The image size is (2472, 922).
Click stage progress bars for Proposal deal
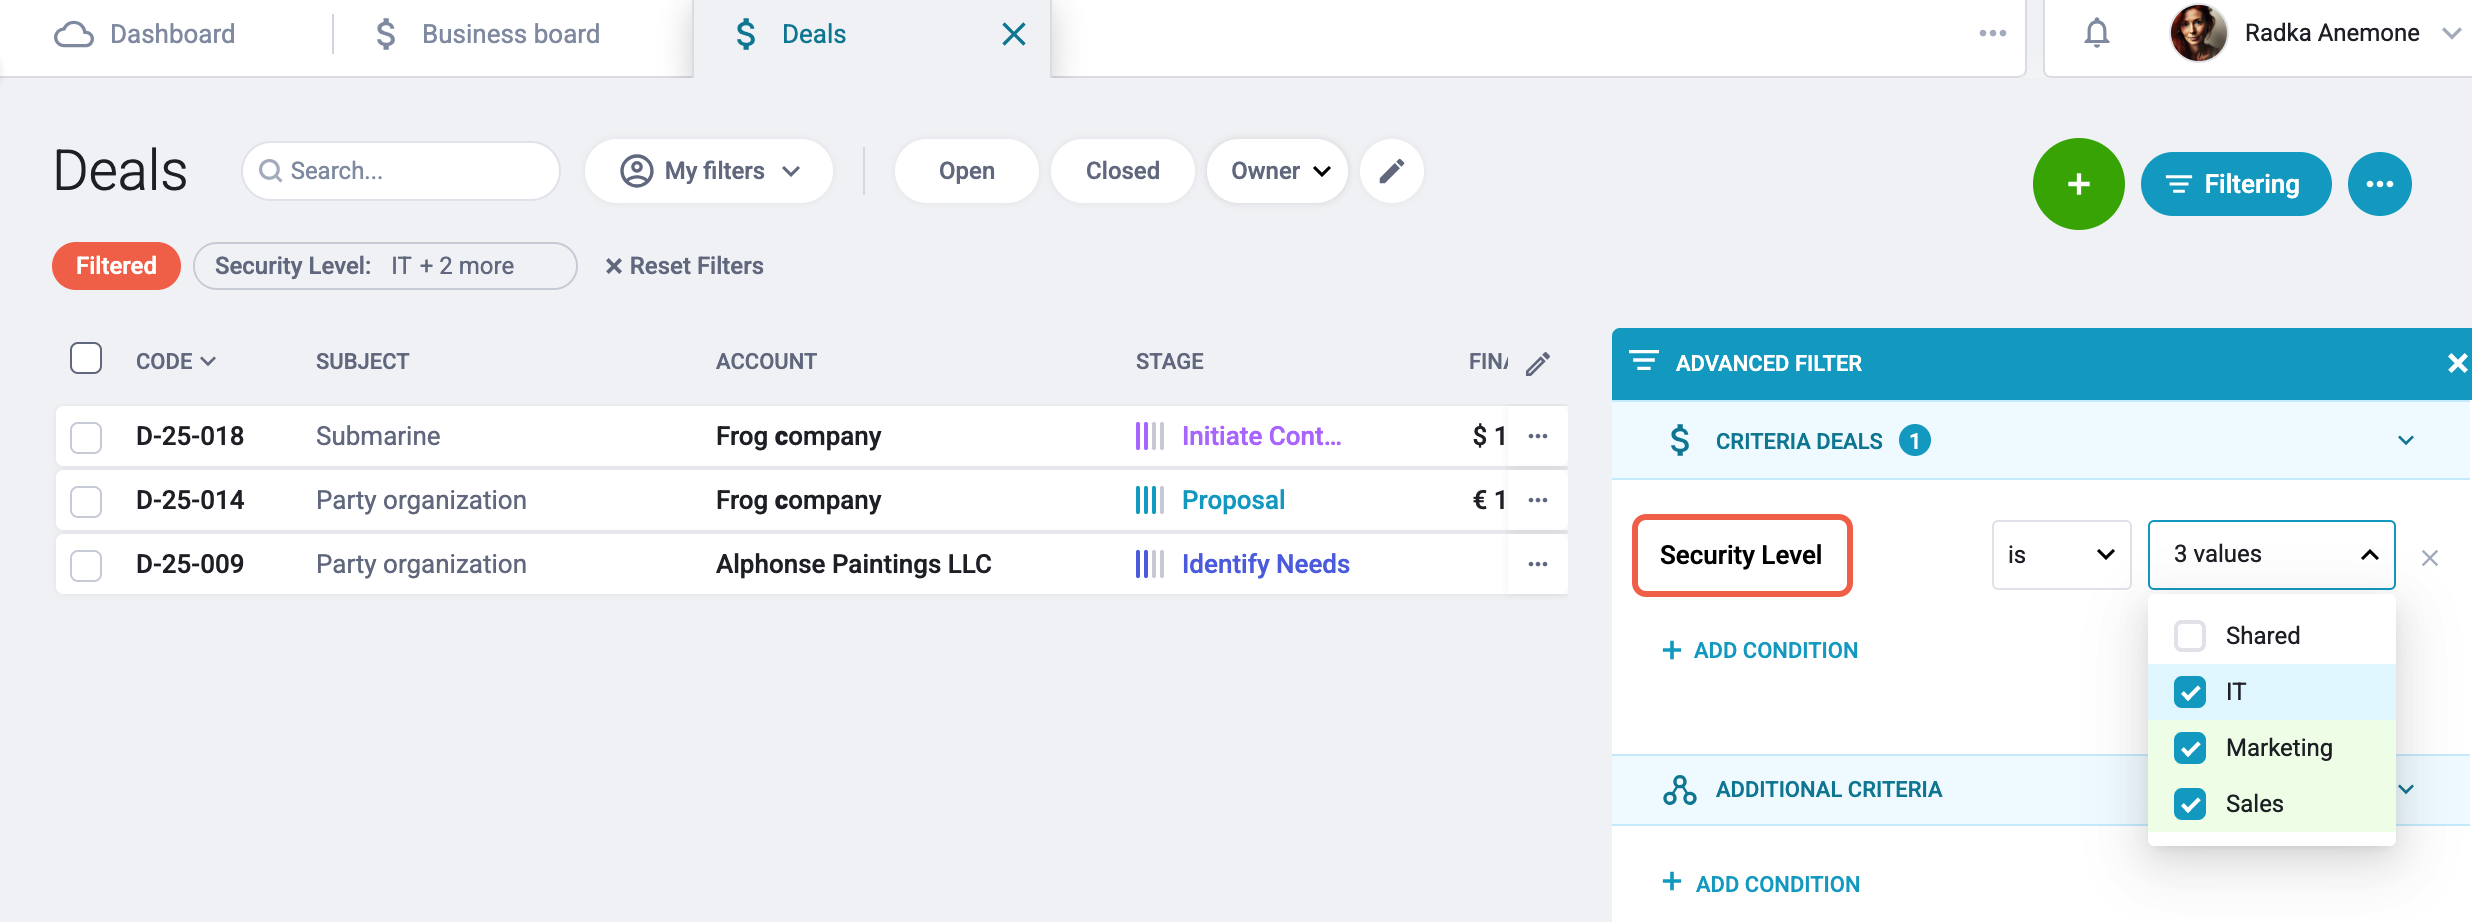point(1150,500)
